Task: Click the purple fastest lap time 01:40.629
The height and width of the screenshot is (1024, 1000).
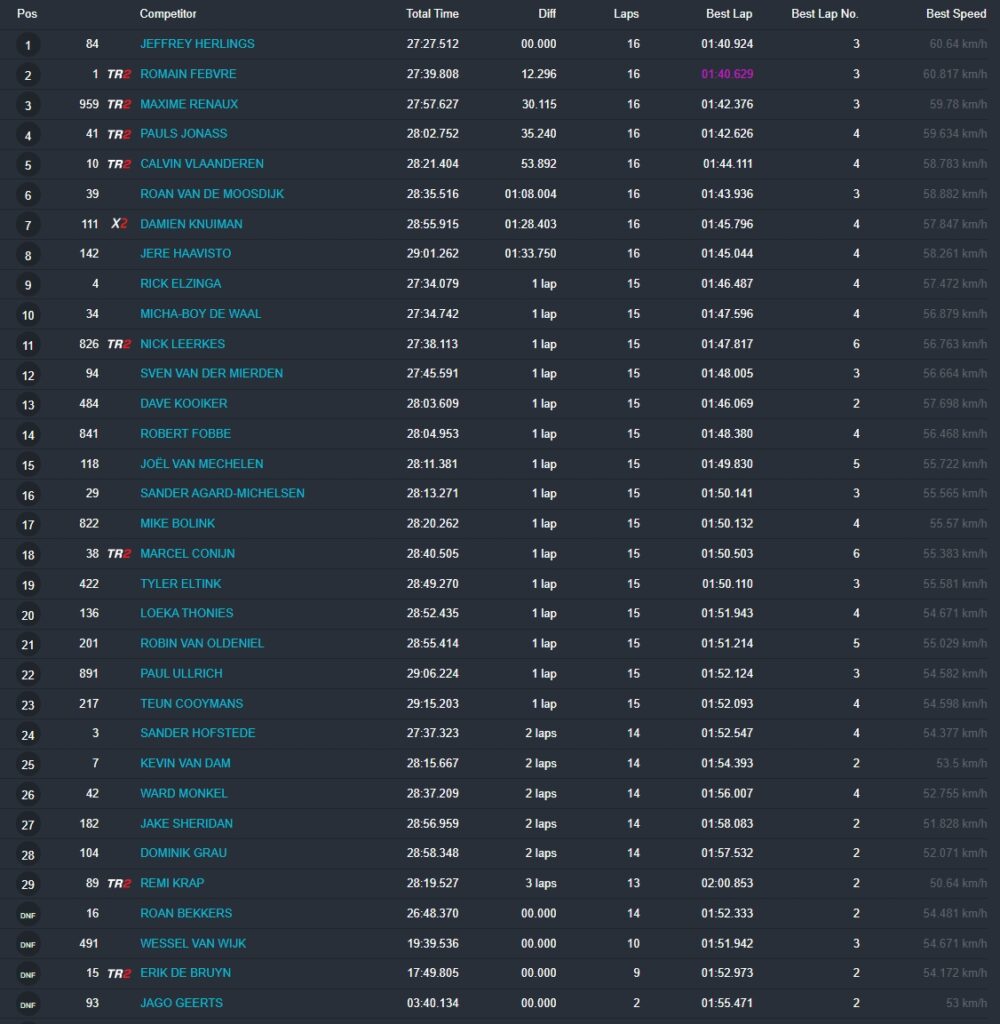Action: 727,74
